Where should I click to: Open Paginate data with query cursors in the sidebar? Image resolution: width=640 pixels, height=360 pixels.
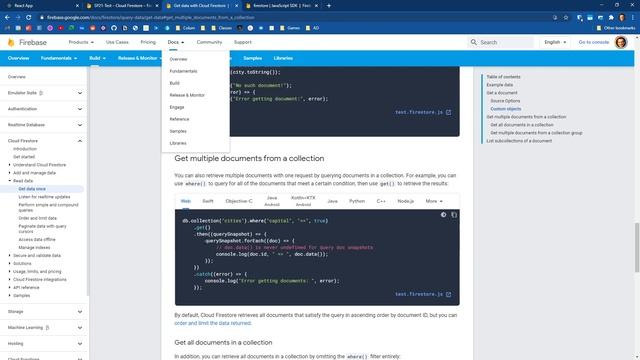pos(42,229)
